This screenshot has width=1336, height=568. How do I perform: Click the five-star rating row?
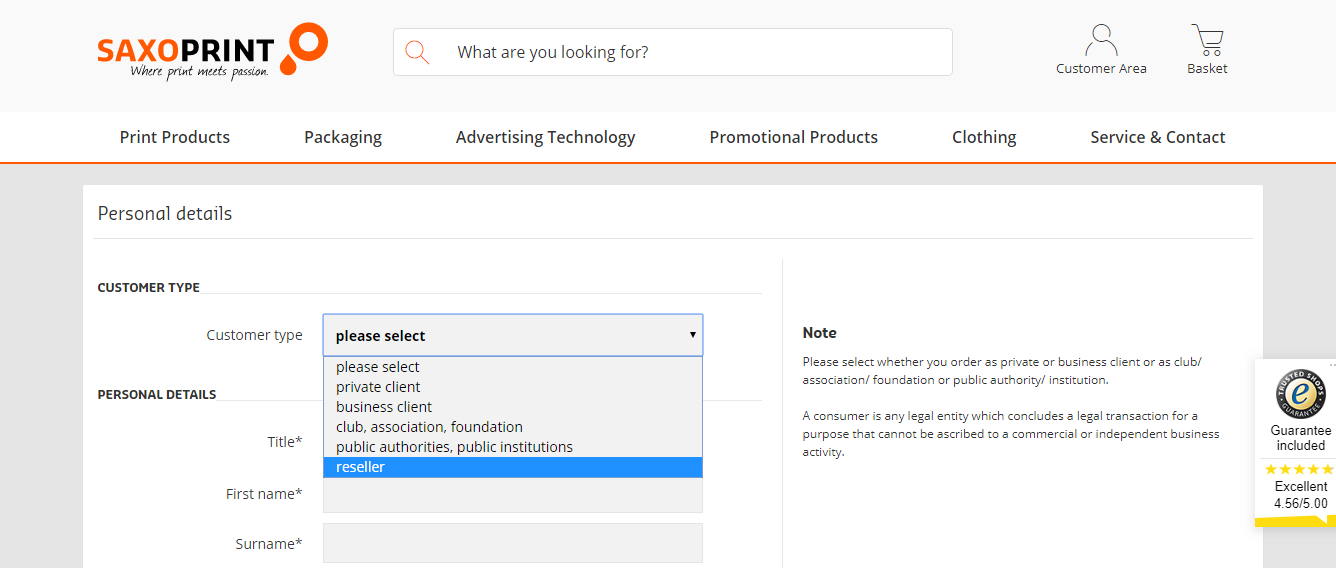(1299, 469)
